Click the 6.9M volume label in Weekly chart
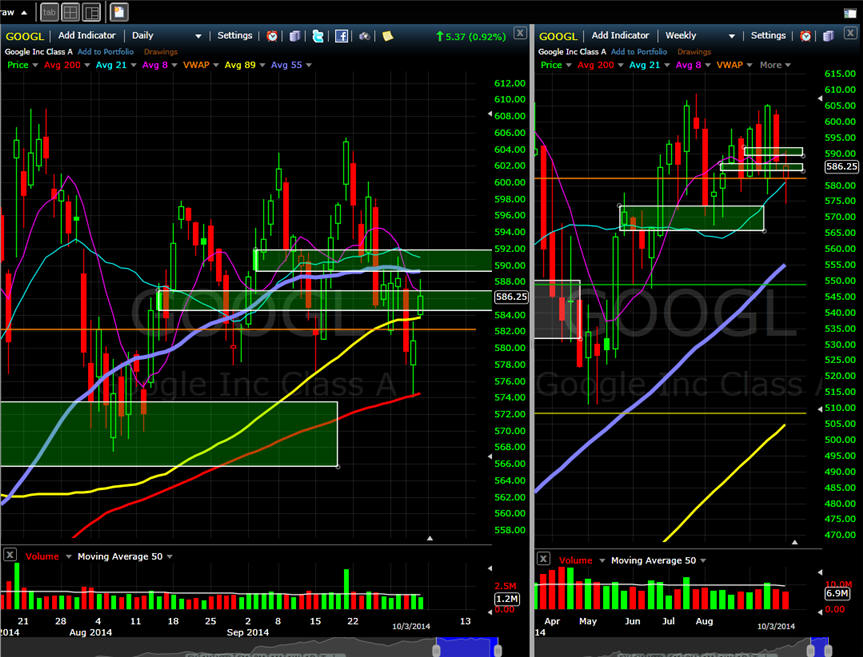This screenshot has width=863, height=657. 837,593
